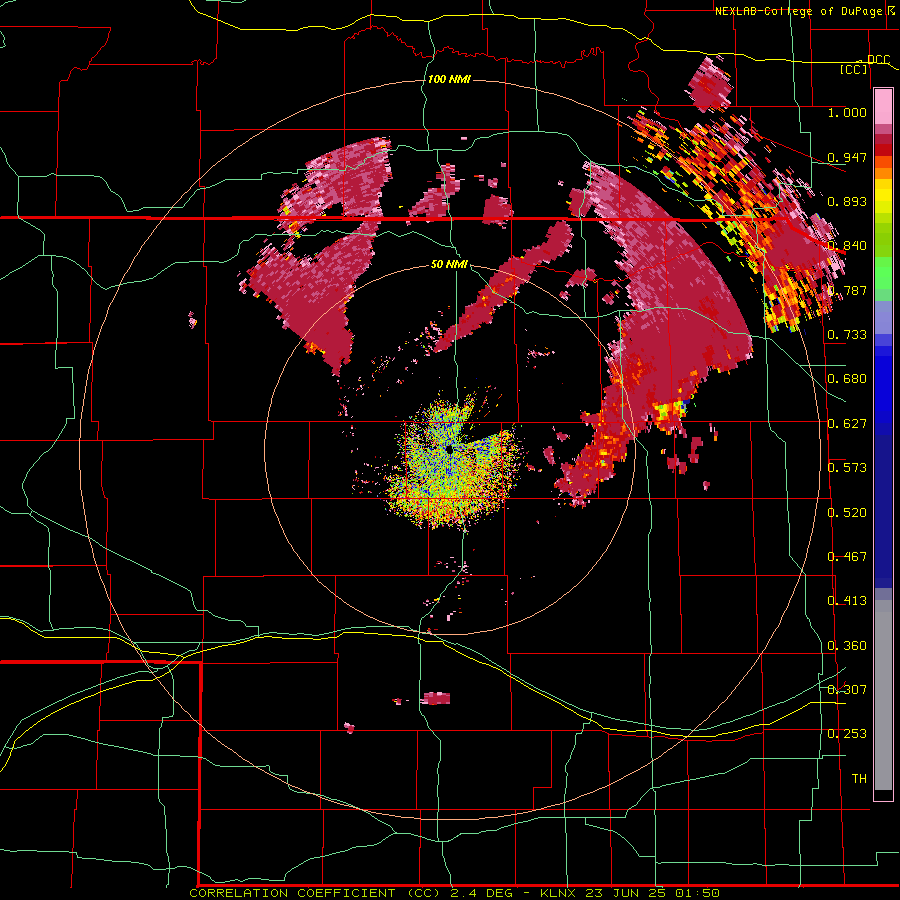Click the DCC label above the scale

click(x=878, y=60)
